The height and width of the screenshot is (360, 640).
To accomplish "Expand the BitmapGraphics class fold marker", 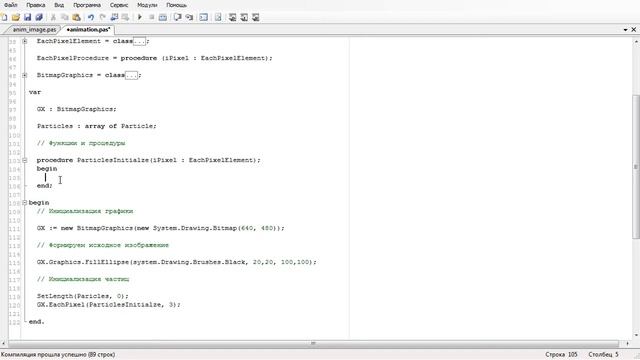I will pyautogui.click(x=25, y=75).
